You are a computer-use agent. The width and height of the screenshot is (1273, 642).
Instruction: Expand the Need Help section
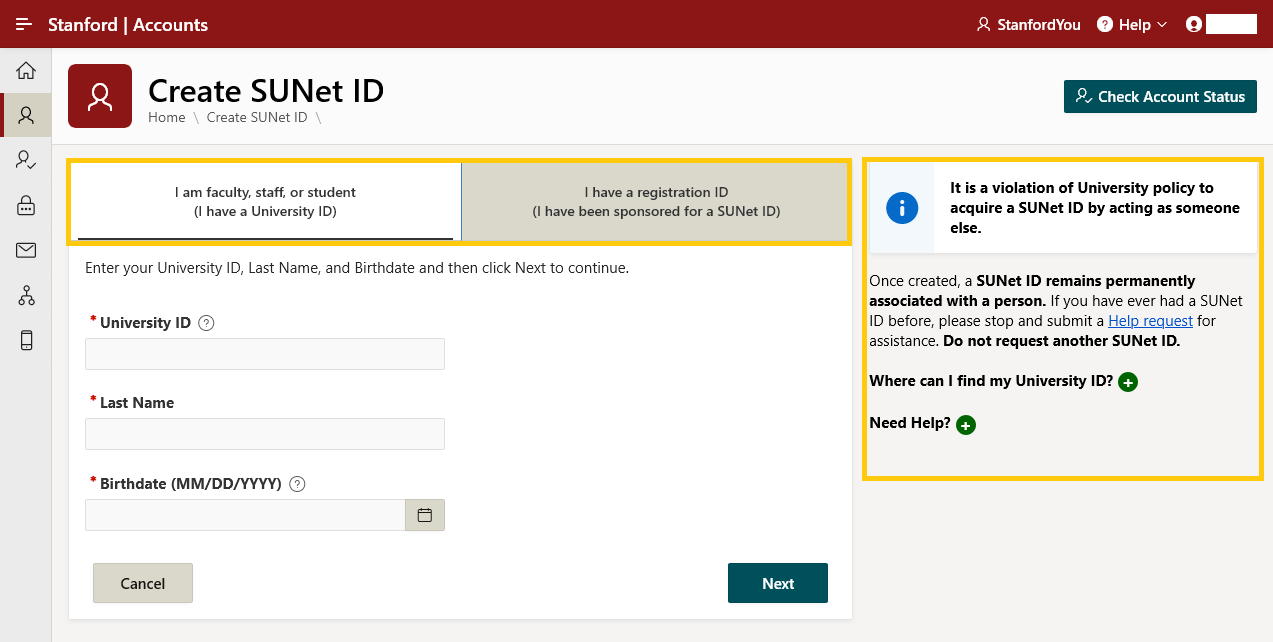(x=966, y=425)
